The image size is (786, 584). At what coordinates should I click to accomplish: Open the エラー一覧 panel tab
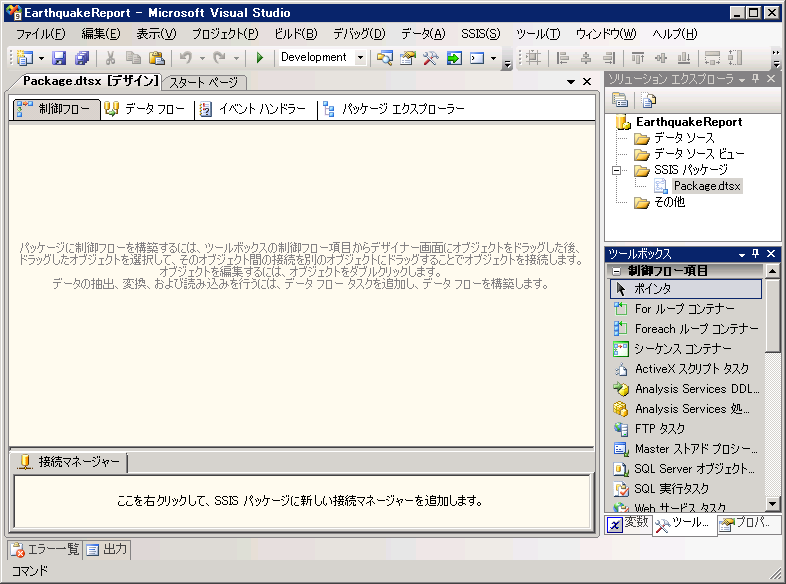(45, 550)
